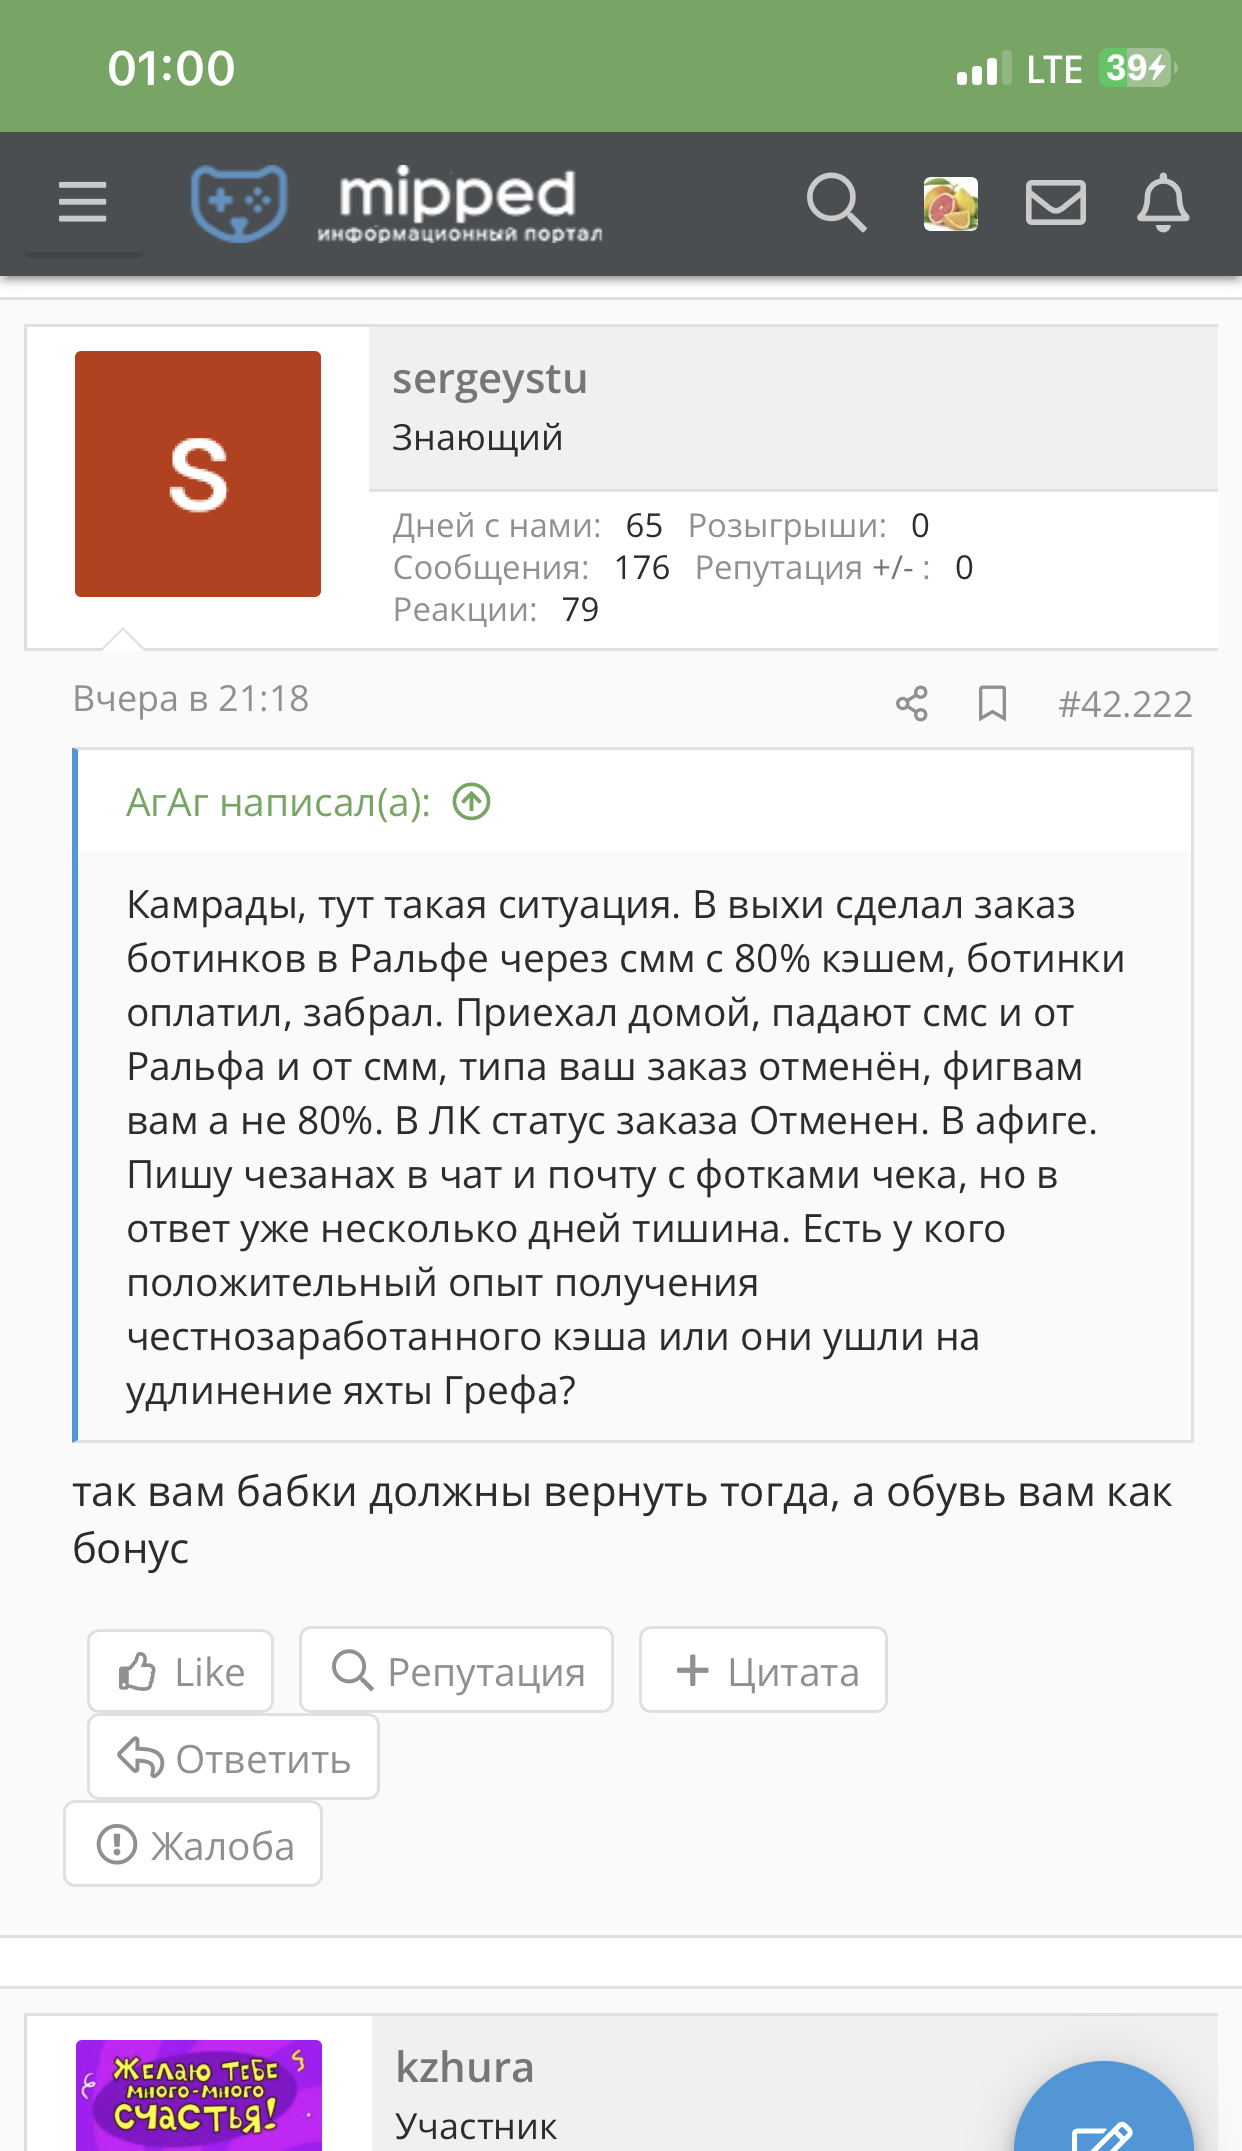
Task: Like the sergeystu post
Action: point(181,1671)
